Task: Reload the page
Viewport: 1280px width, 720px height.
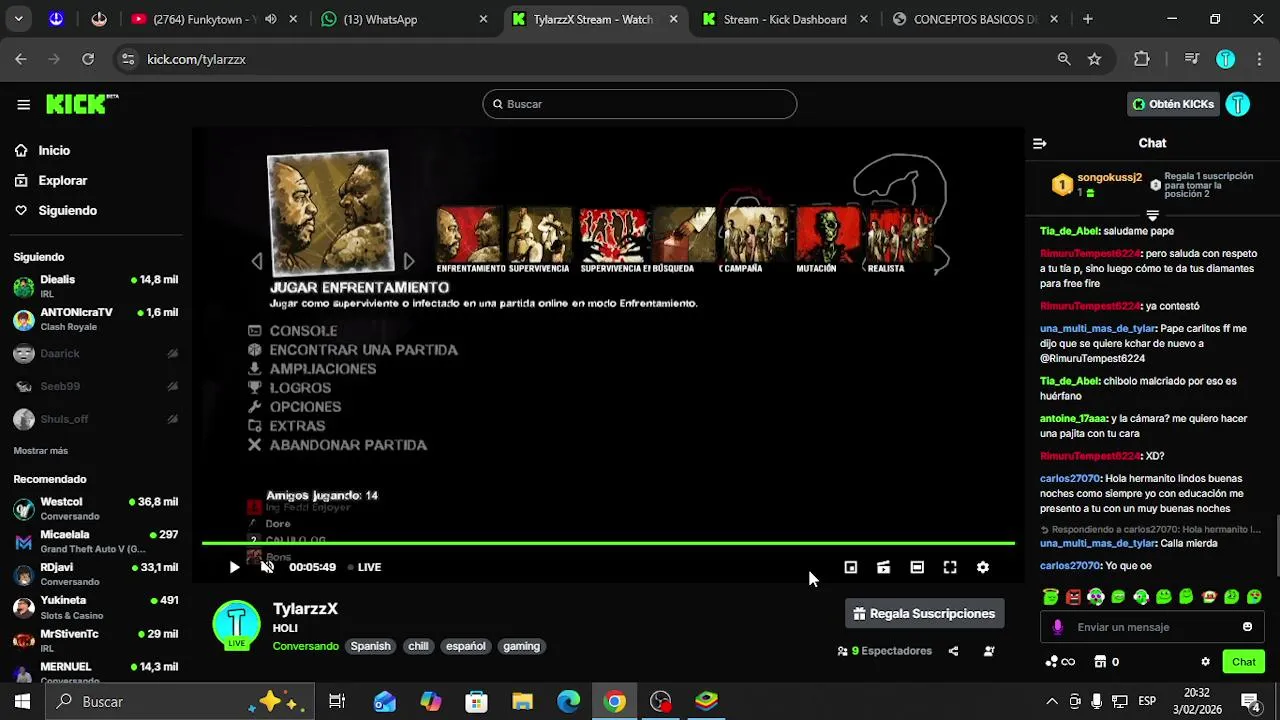Action: click(88, 59)
